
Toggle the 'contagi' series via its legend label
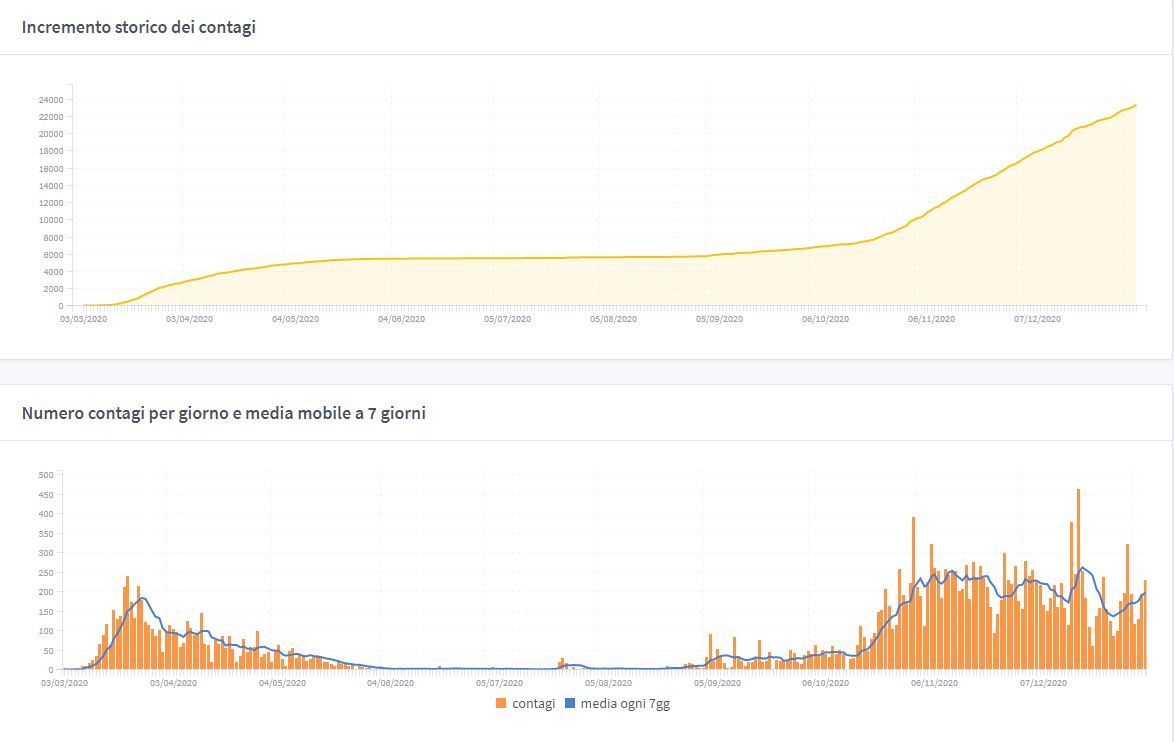(x=534, y=704)
